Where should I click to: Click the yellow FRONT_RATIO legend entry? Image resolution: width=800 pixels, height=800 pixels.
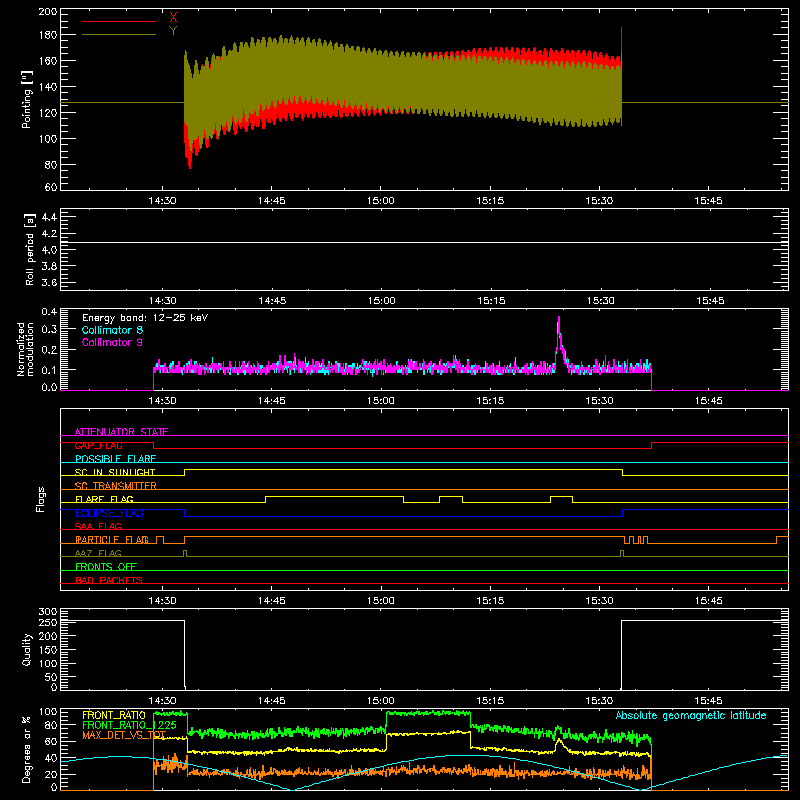click(114, 715)
